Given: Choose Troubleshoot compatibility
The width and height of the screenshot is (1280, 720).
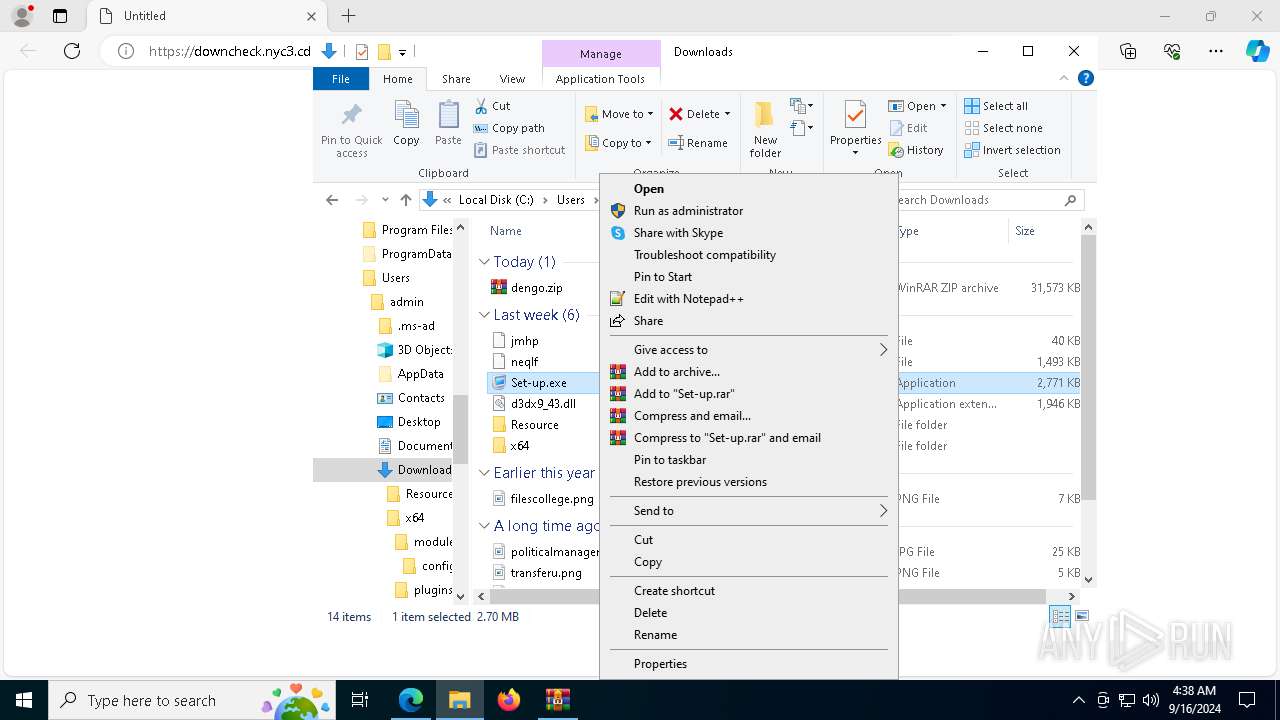Looking at the screenshot, I should click(x=748, y=255).
